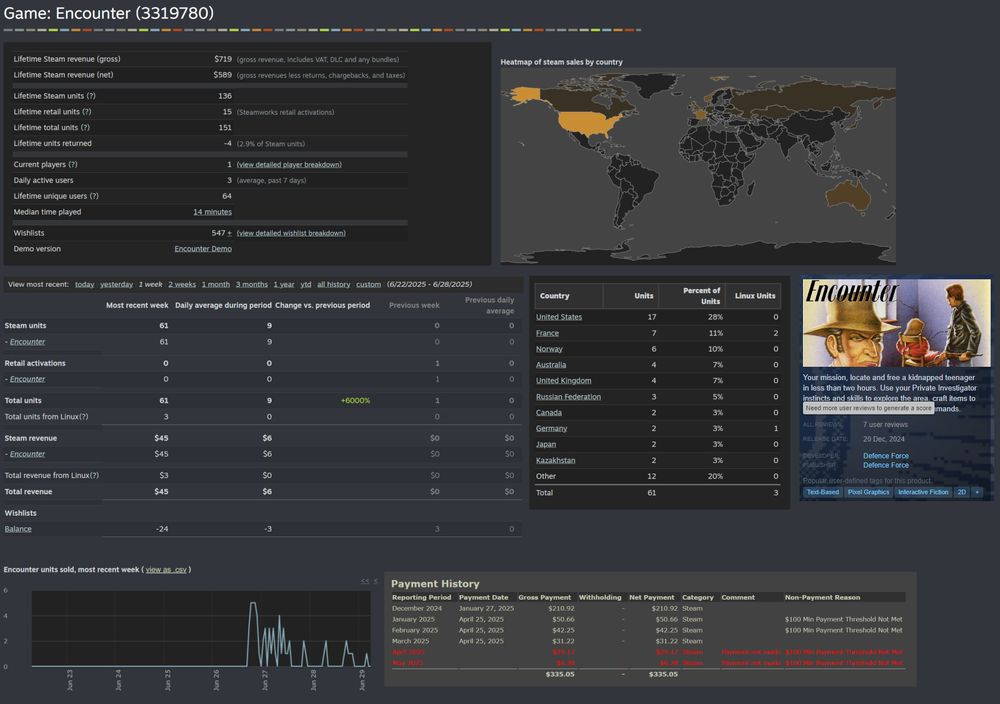Screen dimensions: 1000x704
Task: Click the 14 minutes median time link
Action: point(212,212)
